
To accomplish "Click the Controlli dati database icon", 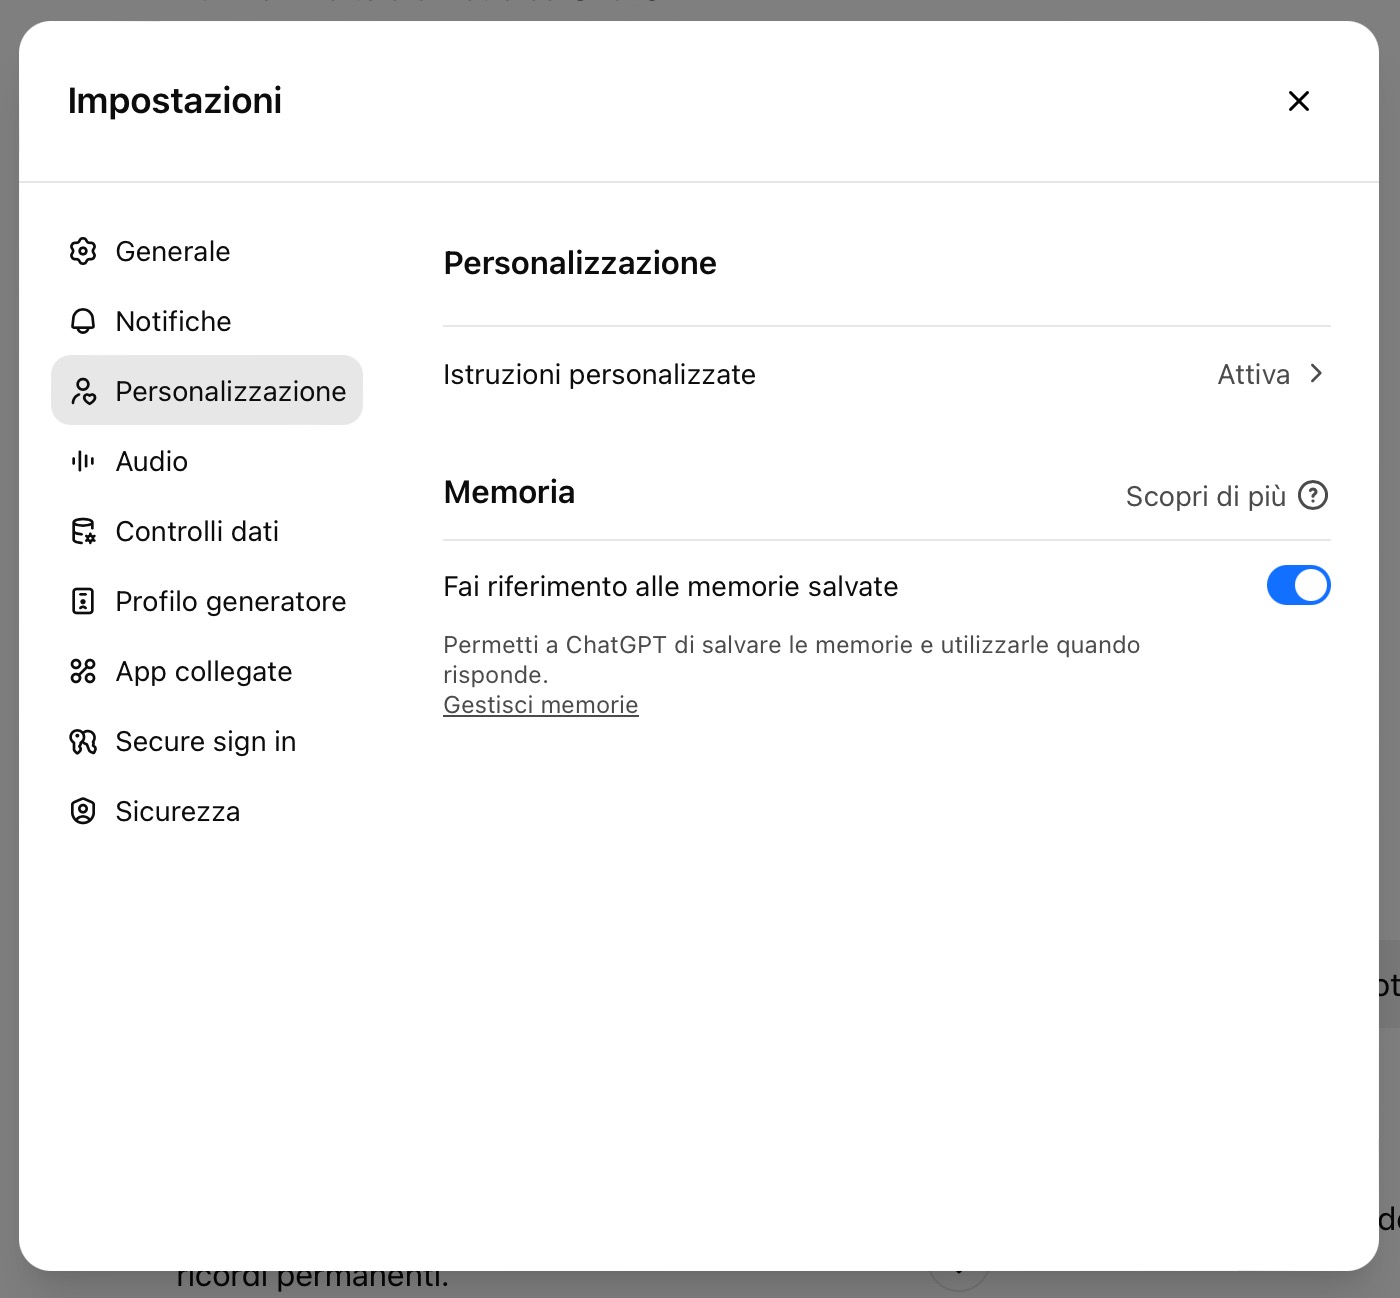I will click(83, 531).
